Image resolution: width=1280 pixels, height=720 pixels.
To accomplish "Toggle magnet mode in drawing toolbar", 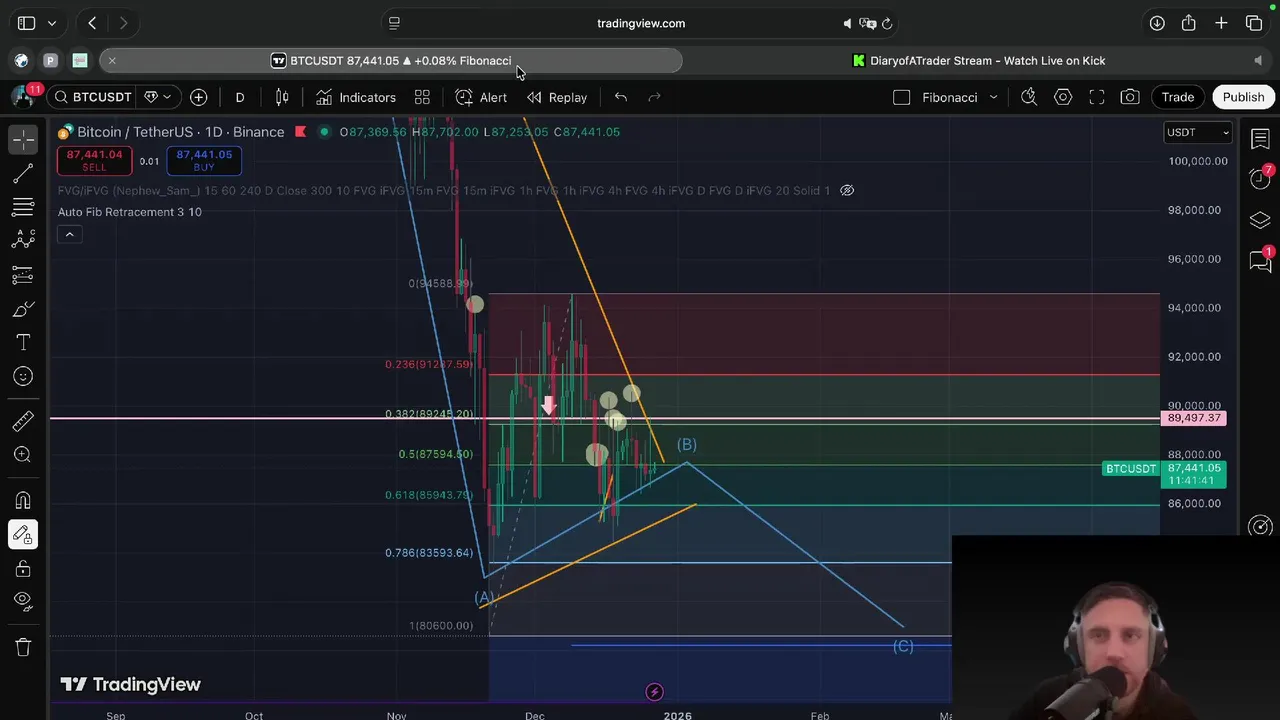I will pyautogui.click(x=23, y=500).
